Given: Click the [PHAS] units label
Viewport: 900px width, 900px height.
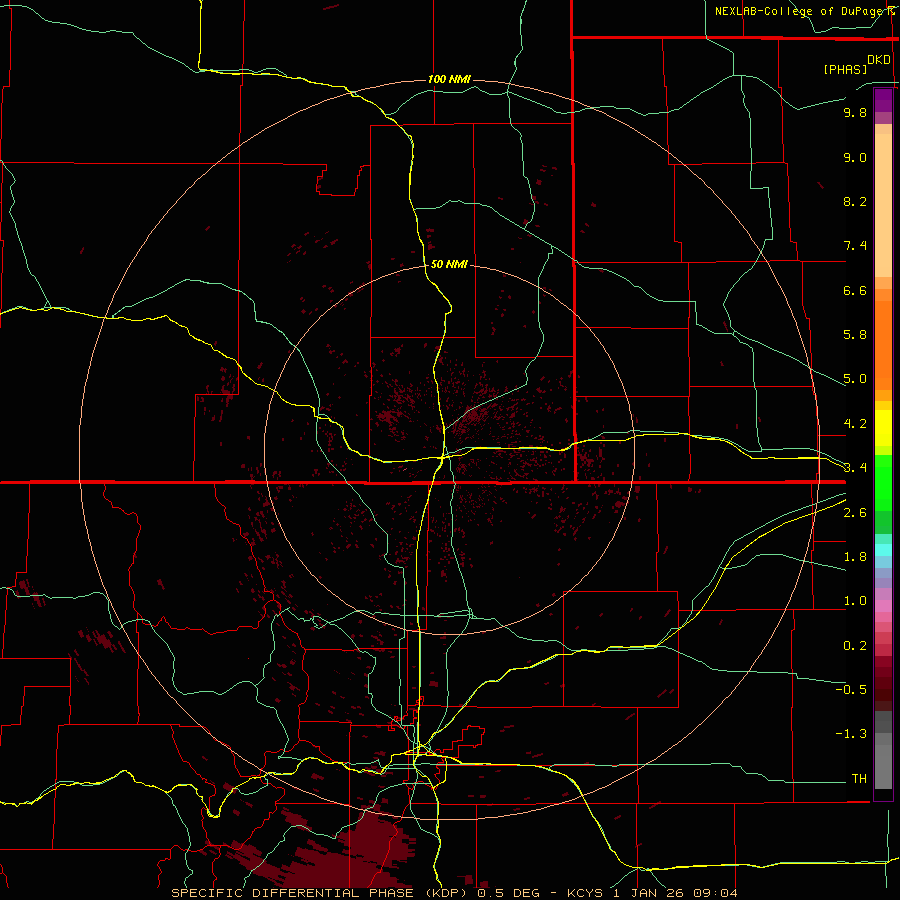Looking at the screenshot, I should (845, 69).
